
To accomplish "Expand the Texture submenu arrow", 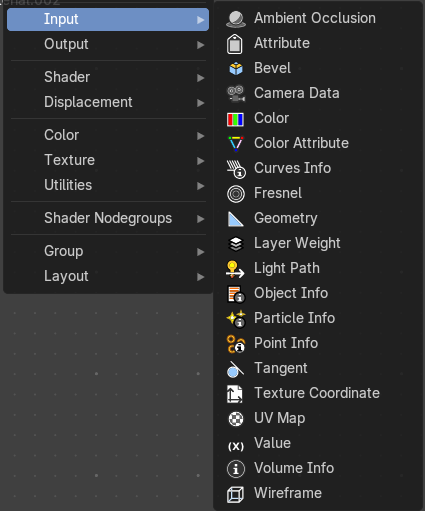I will (200, 161).
